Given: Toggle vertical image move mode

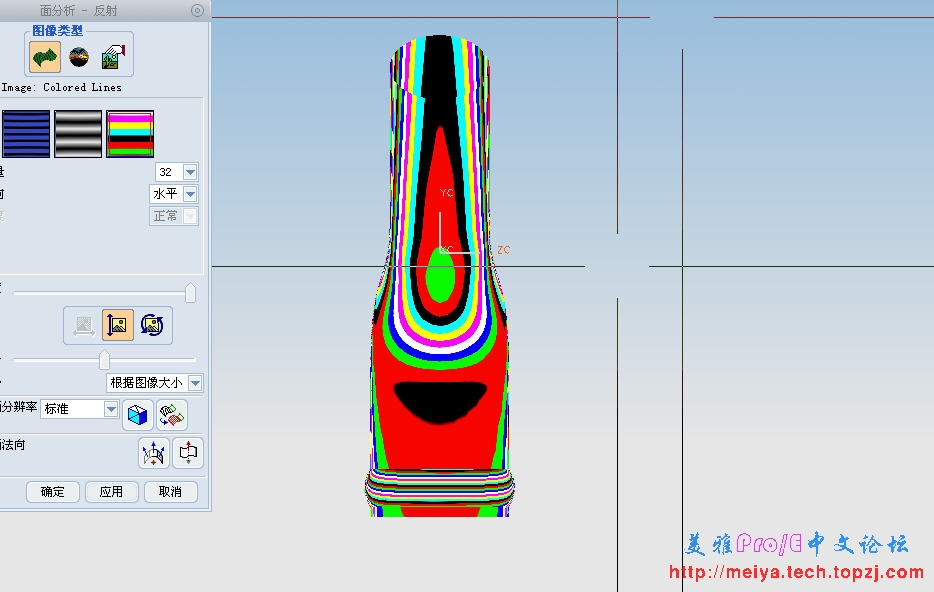Looking at the screenshot, I should [x=118, y=324].
